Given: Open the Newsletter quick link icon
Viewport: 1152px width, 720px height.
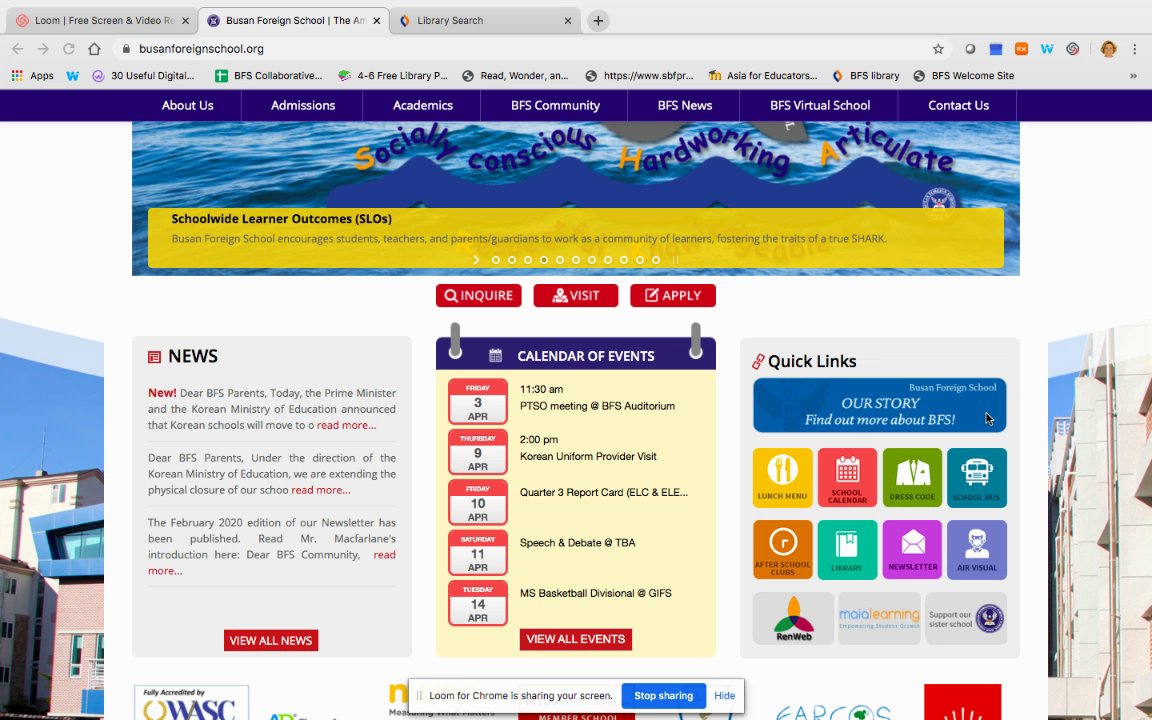Looking at the screenshot, I should (912, 550).
